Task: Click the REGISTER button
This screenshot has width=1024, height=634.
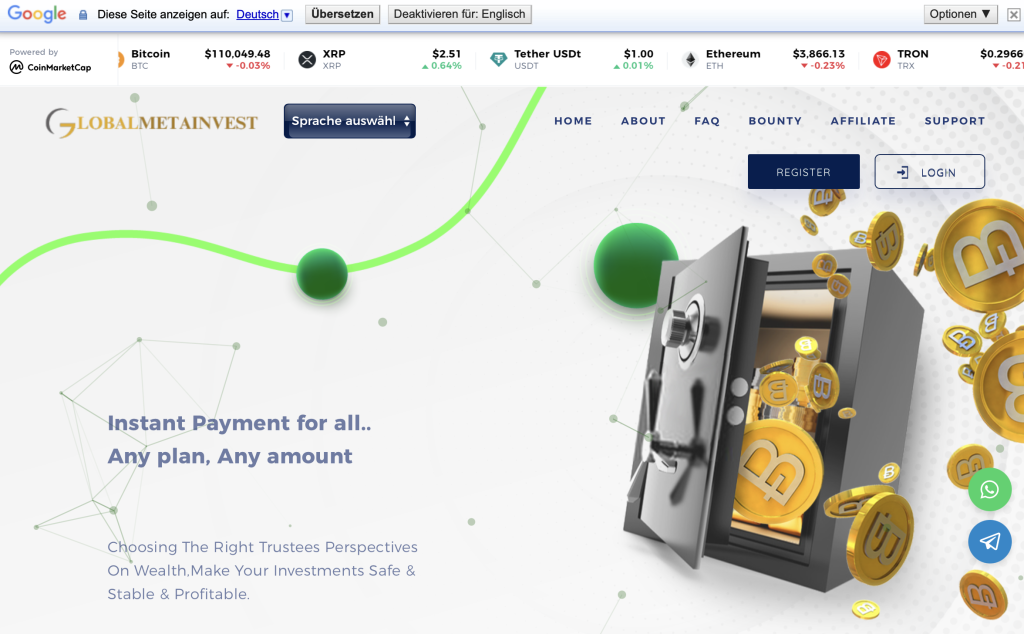Action: tap(803, 172)
